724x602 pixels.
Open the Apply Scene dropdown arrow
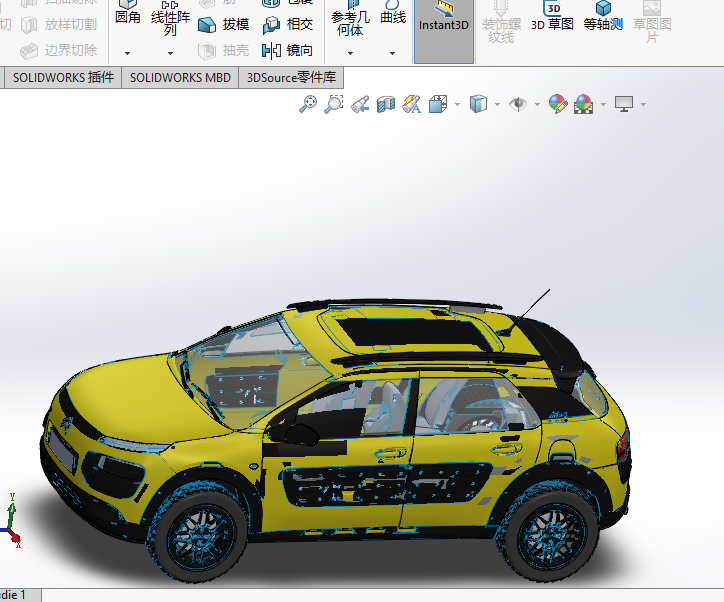point(603,105)
